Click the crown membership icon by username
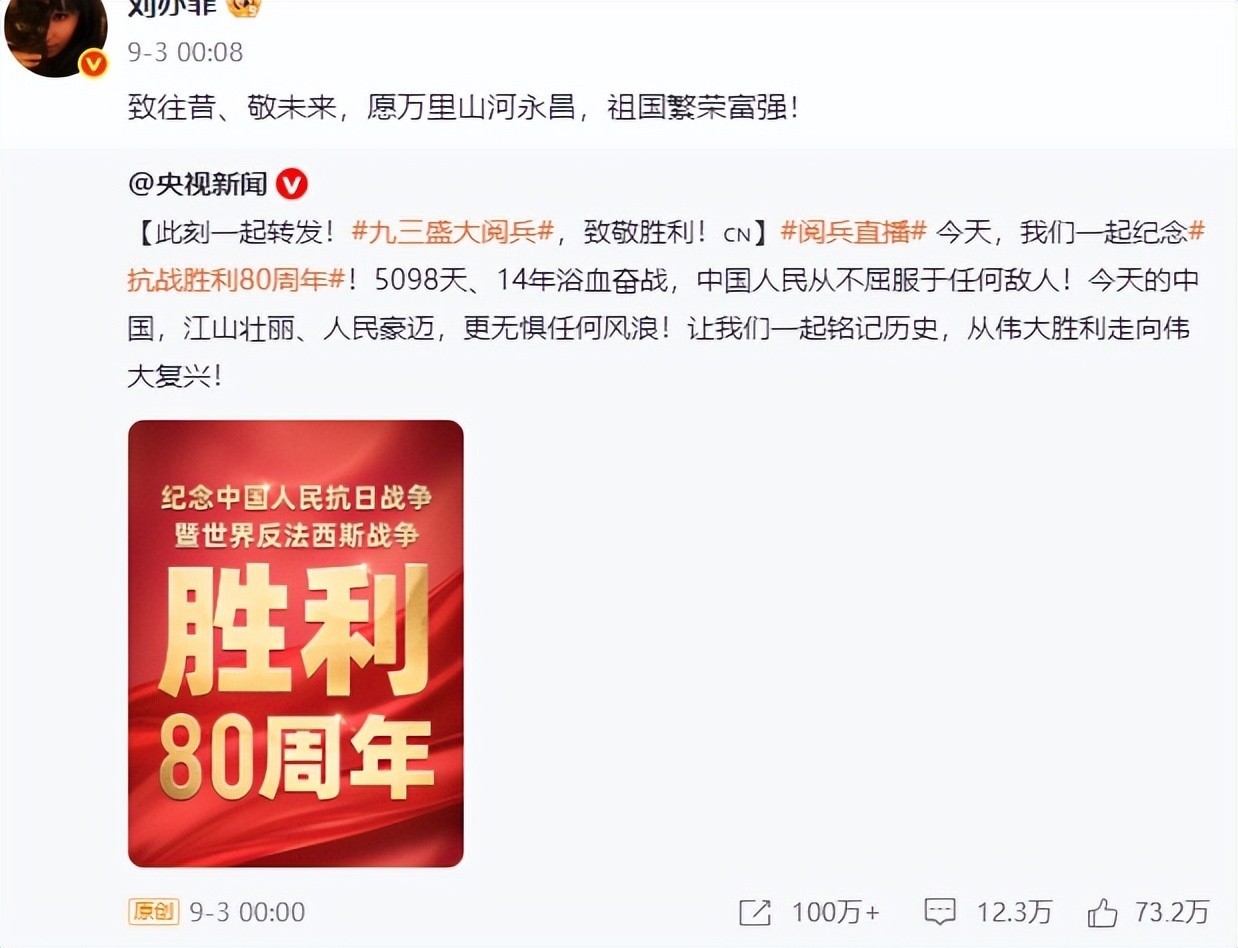The image size is (1238, 948). [x=244, y=8]
